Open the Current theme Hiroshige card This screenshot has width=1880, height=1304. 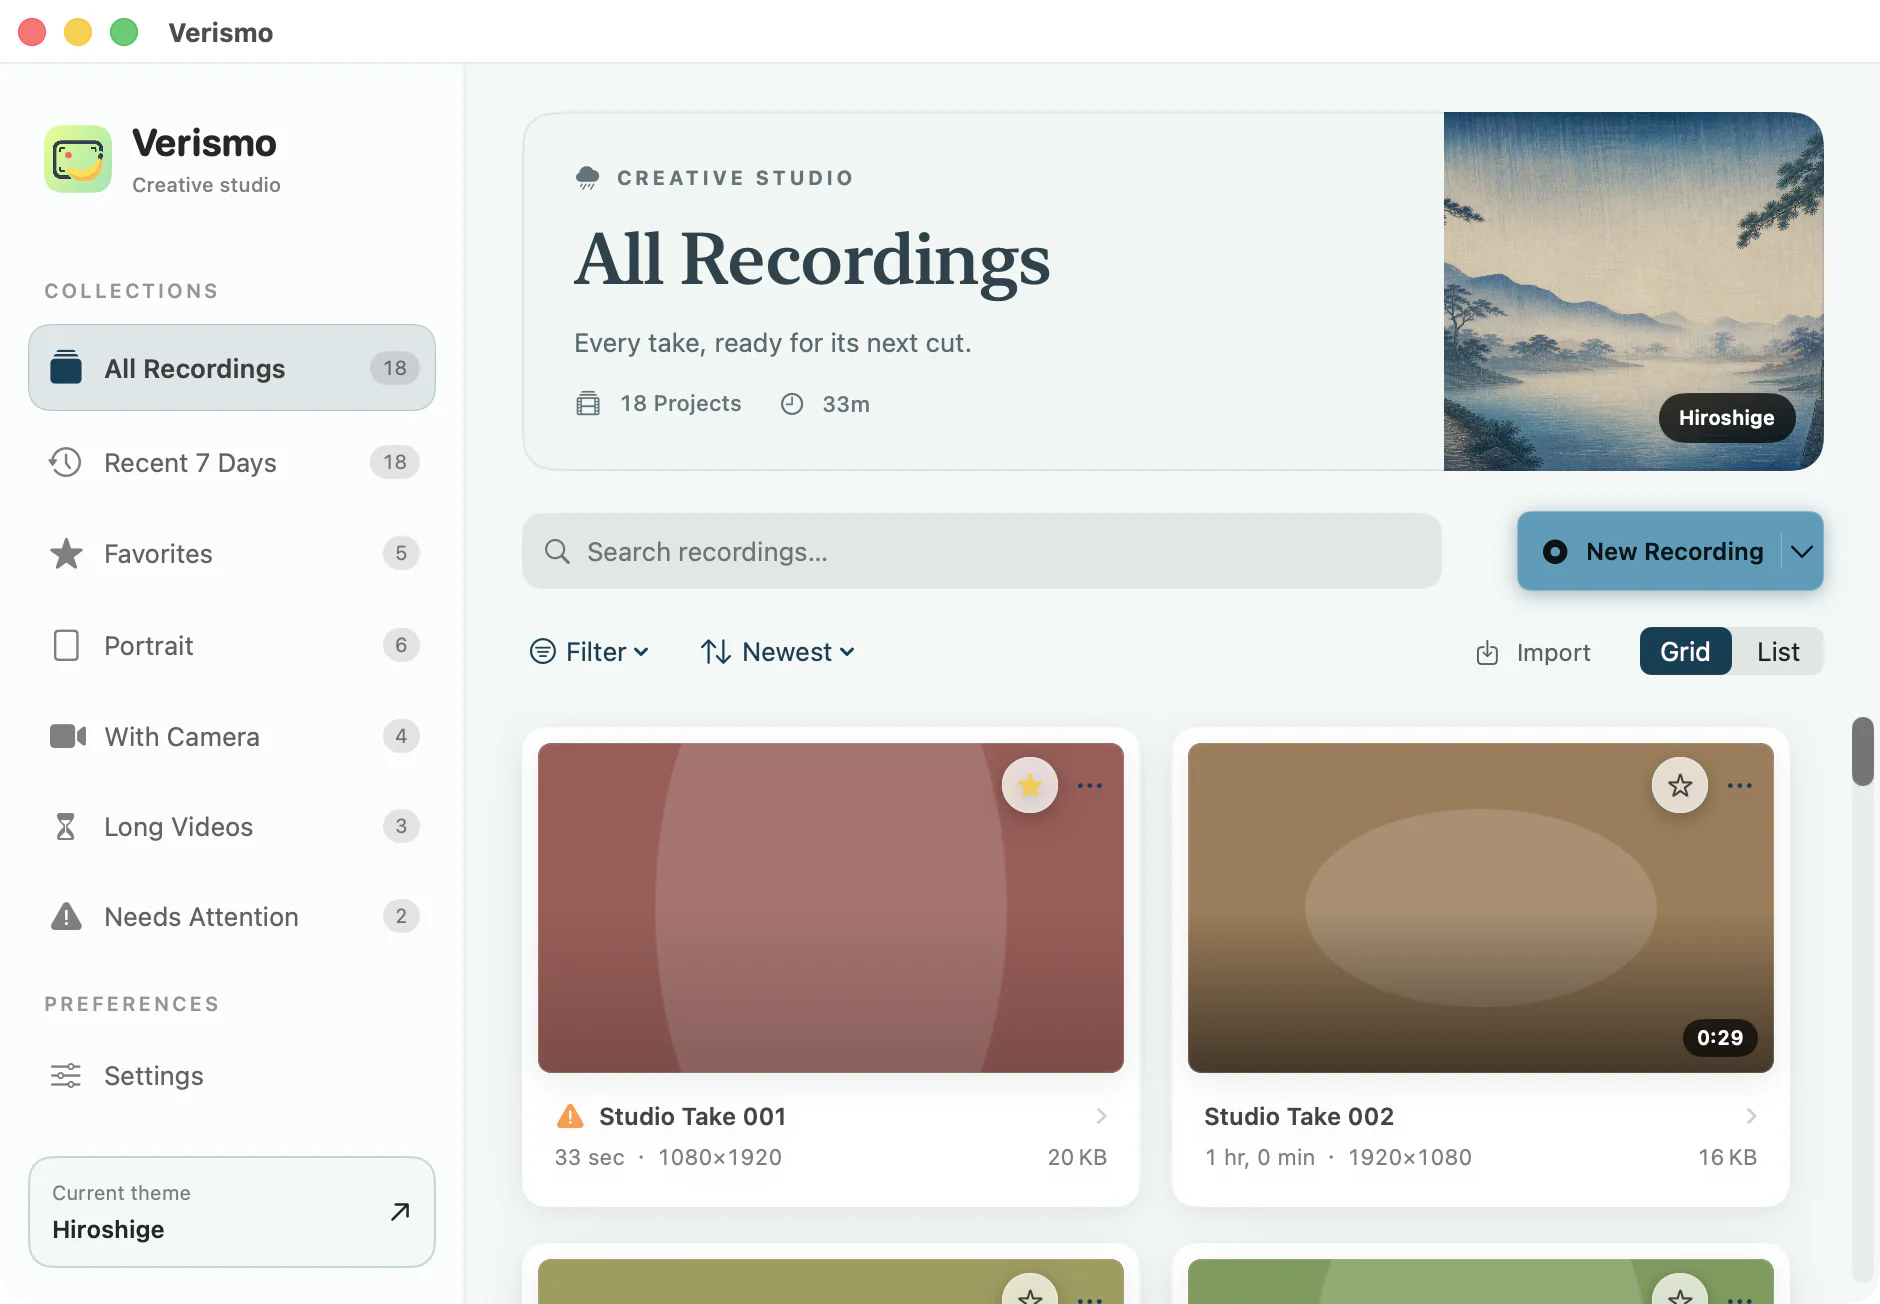click(x=232, y=1212)
